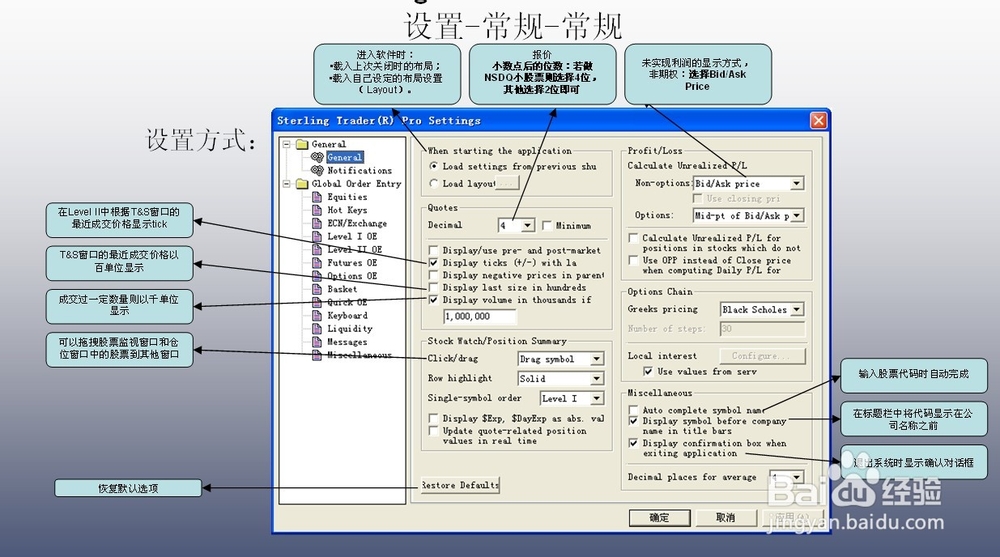
Task: Open the Click/drag dropdown
Action: 596,359
